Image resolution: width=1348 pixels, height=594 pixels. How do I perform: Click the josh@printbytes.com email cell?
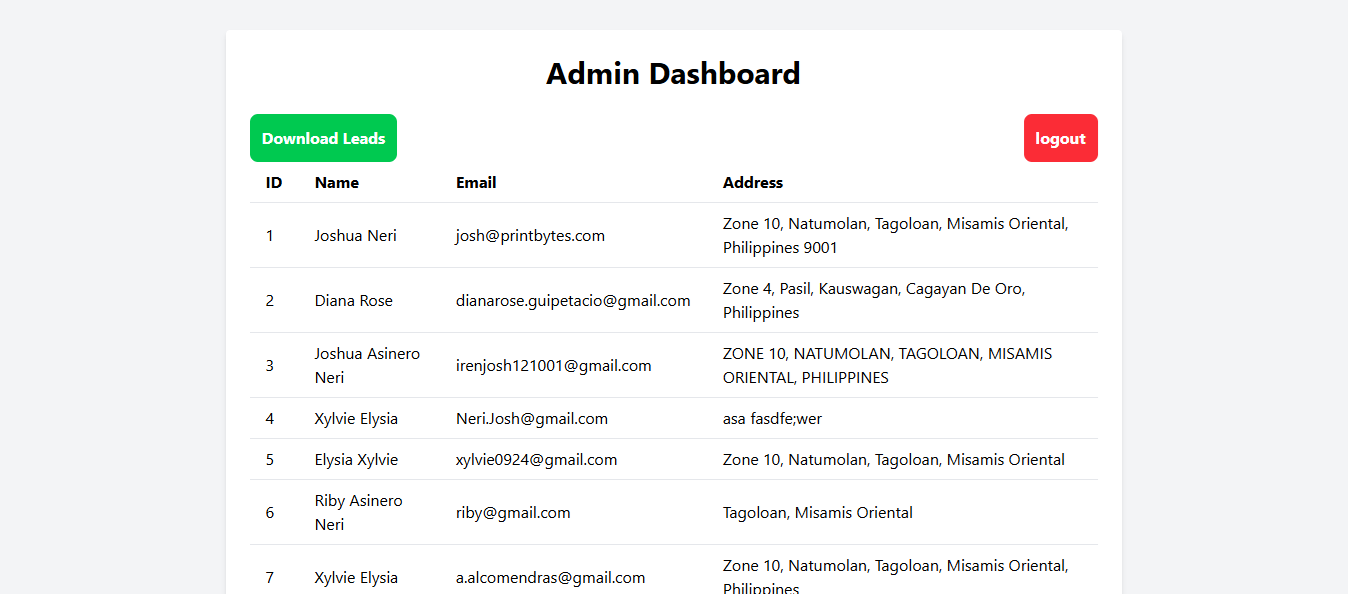click(x=530, y=236)
